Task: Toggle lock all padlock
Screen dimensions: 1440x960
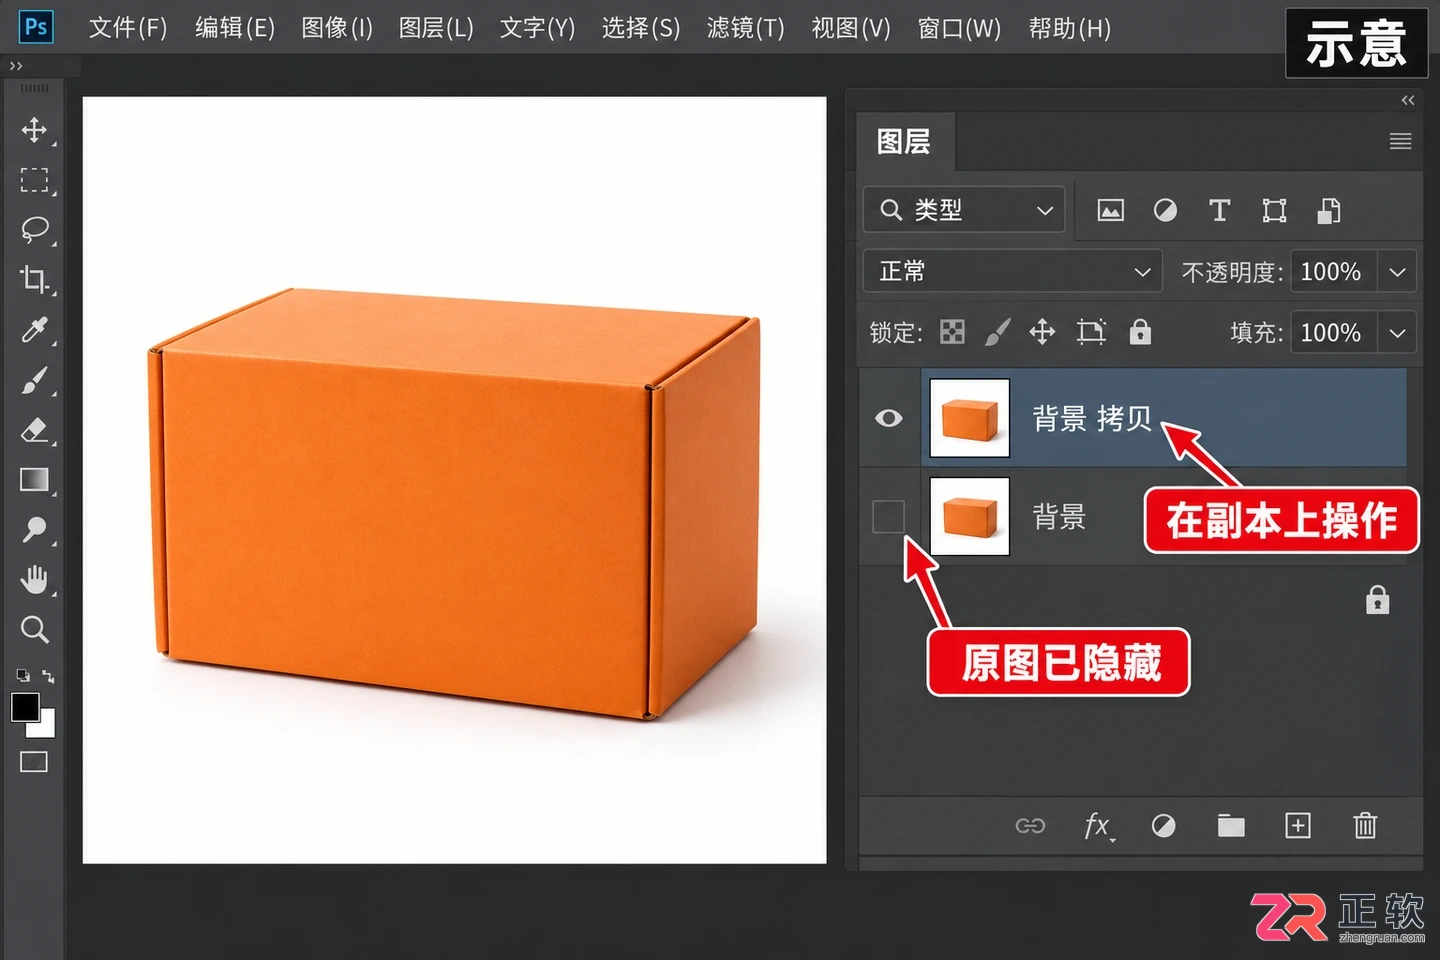Action: pyautogui.click(x=1140, y=332)
